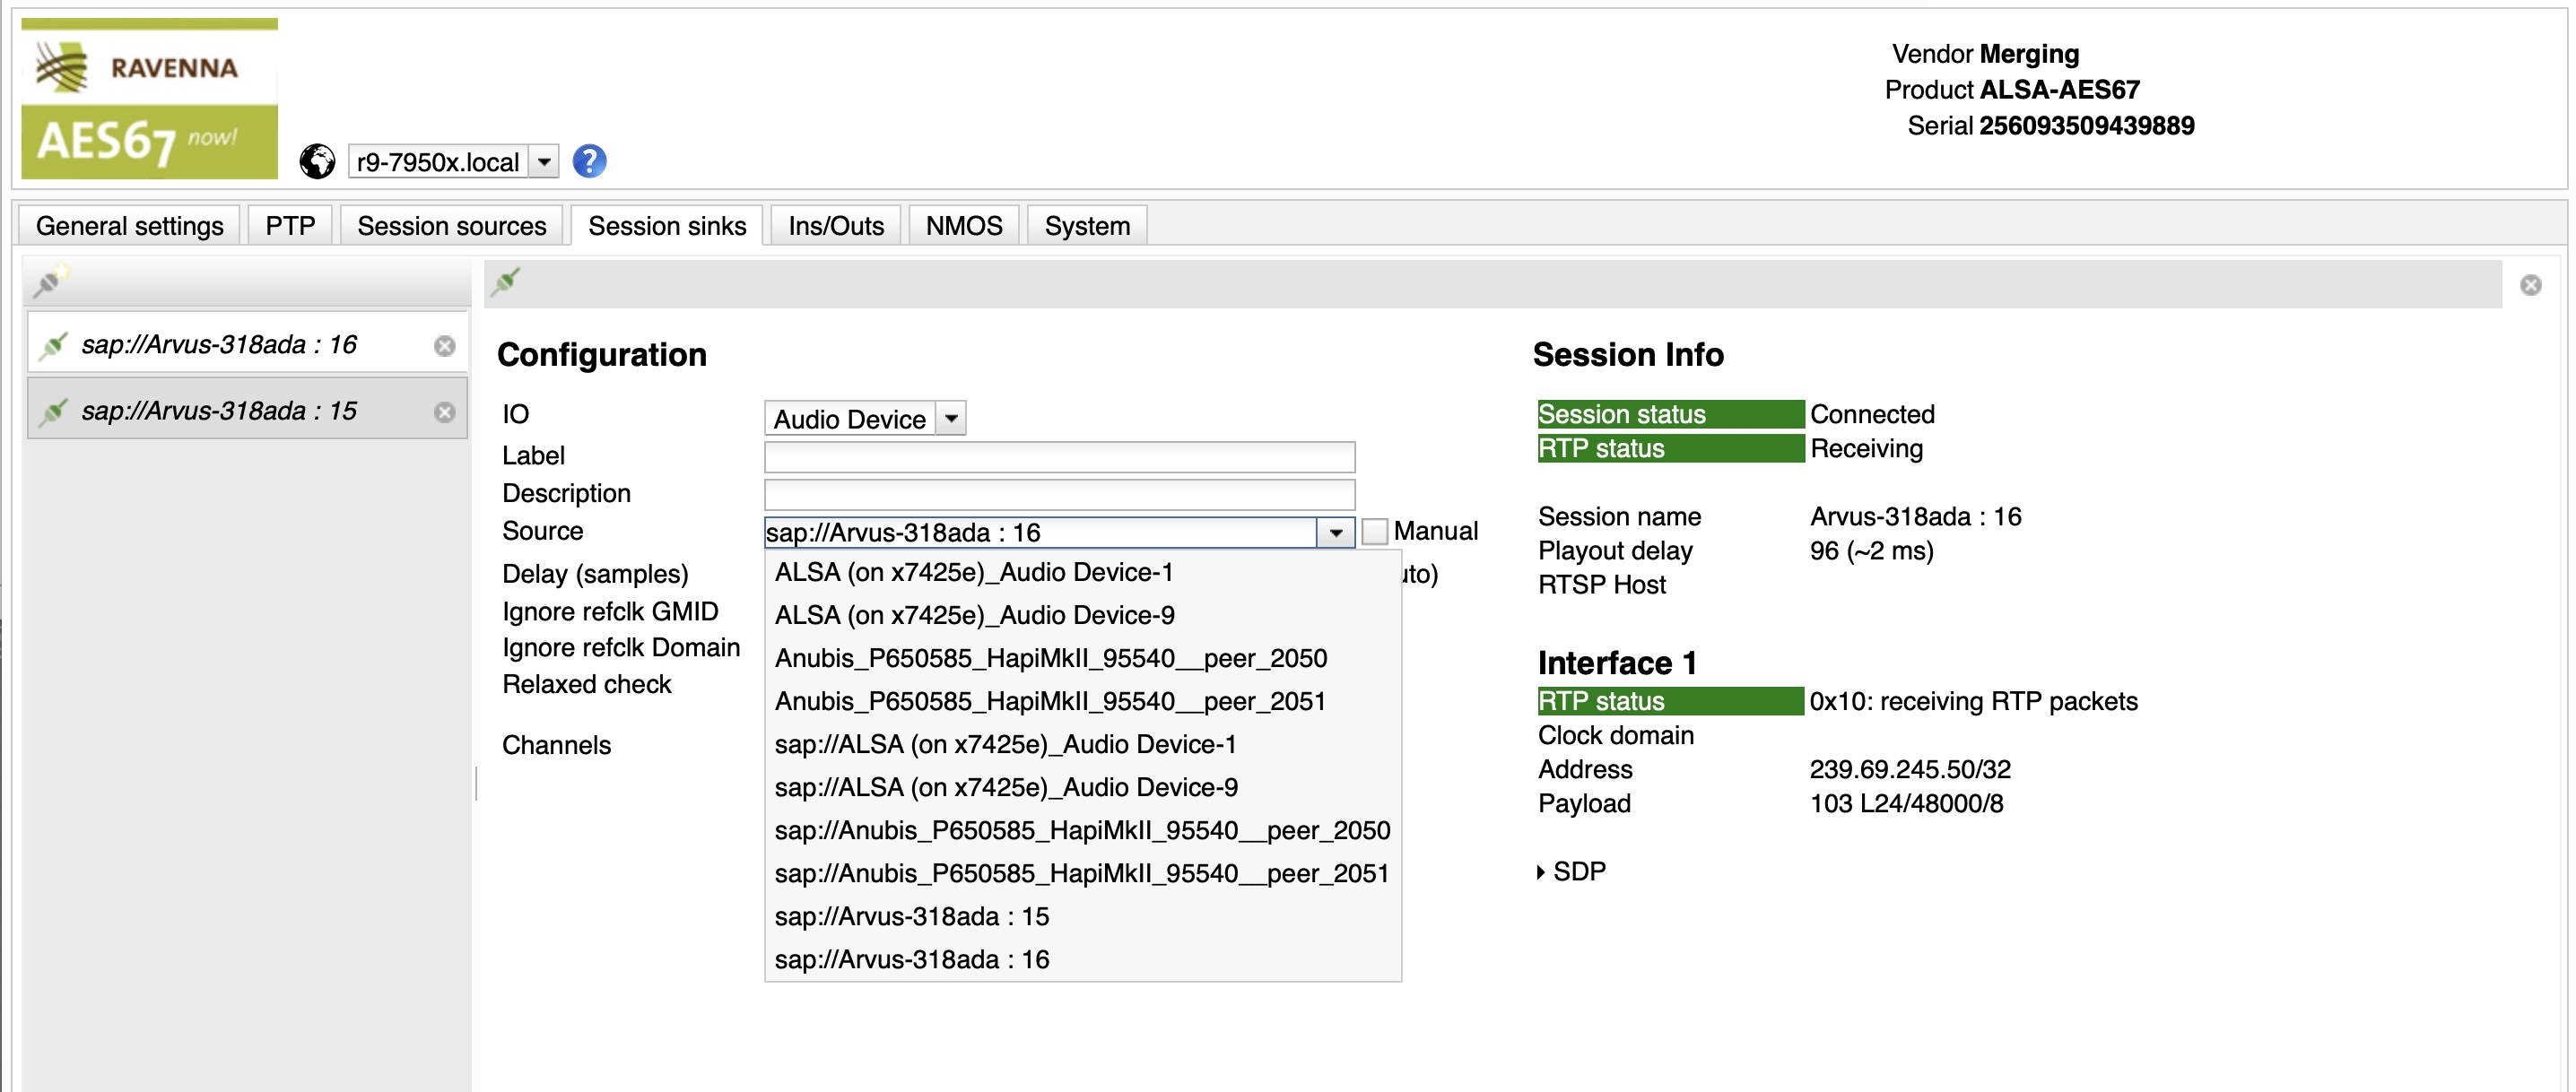This screenshot has height=1092, width=2576.
Task: Remove sink sap://Arvus-318ada : 15 from list
Action: [445, 412]
